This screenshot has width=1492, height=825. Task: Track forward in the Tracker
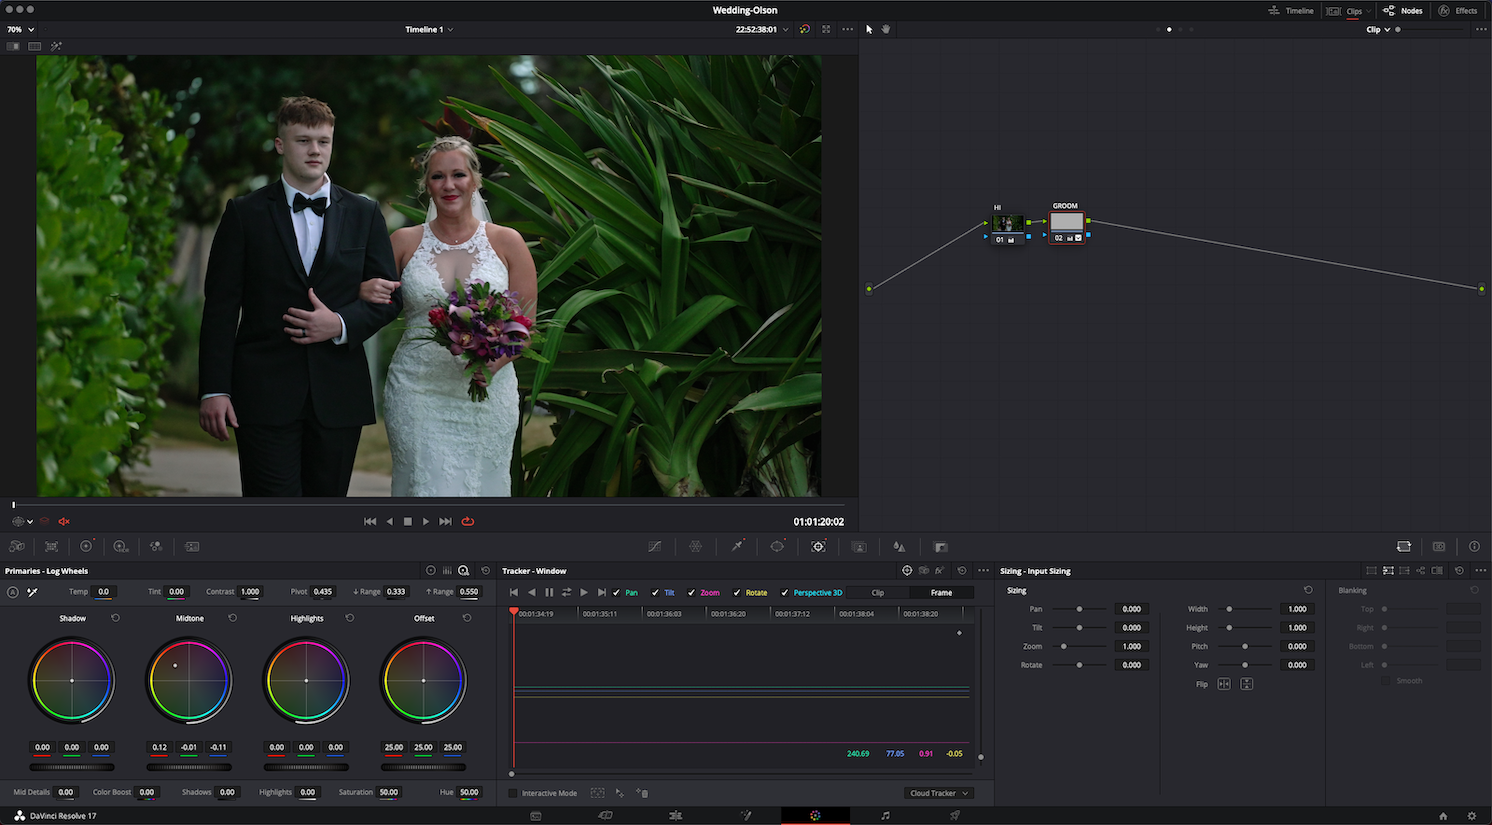pos(584,593)
